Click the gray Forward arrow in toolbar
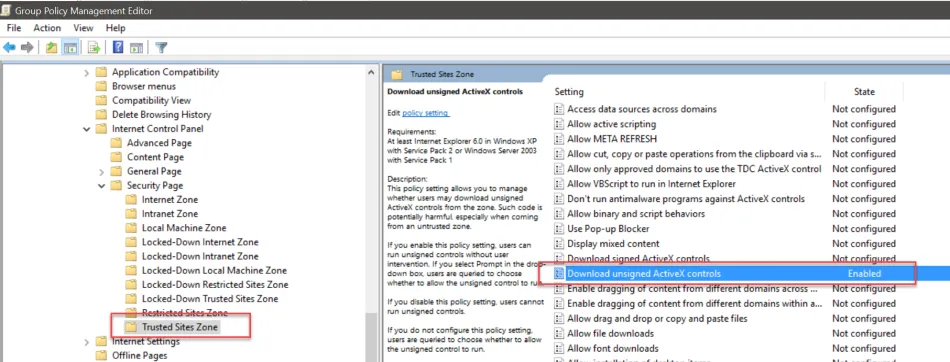 pyautogui.click(x=27, y=47)
